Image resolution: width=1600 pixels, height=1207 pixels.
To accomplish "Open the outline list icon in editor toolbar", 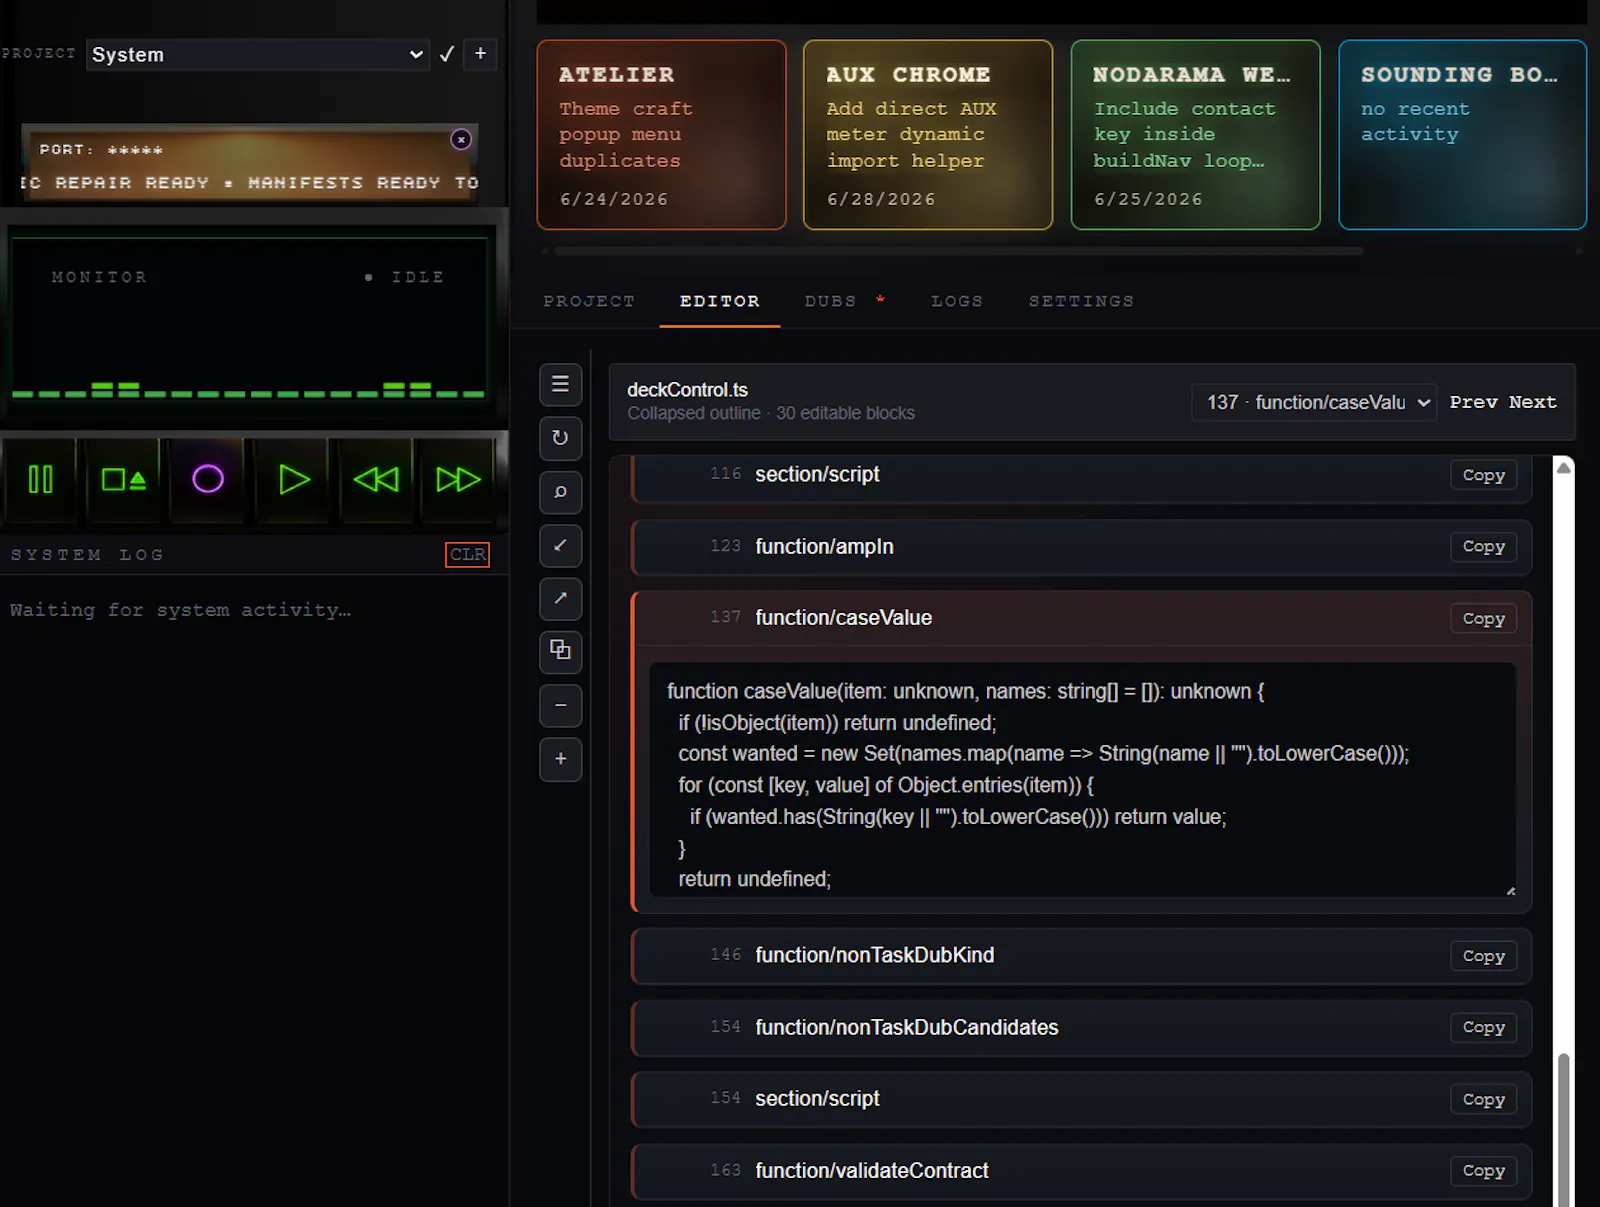I will click(561, 384).
